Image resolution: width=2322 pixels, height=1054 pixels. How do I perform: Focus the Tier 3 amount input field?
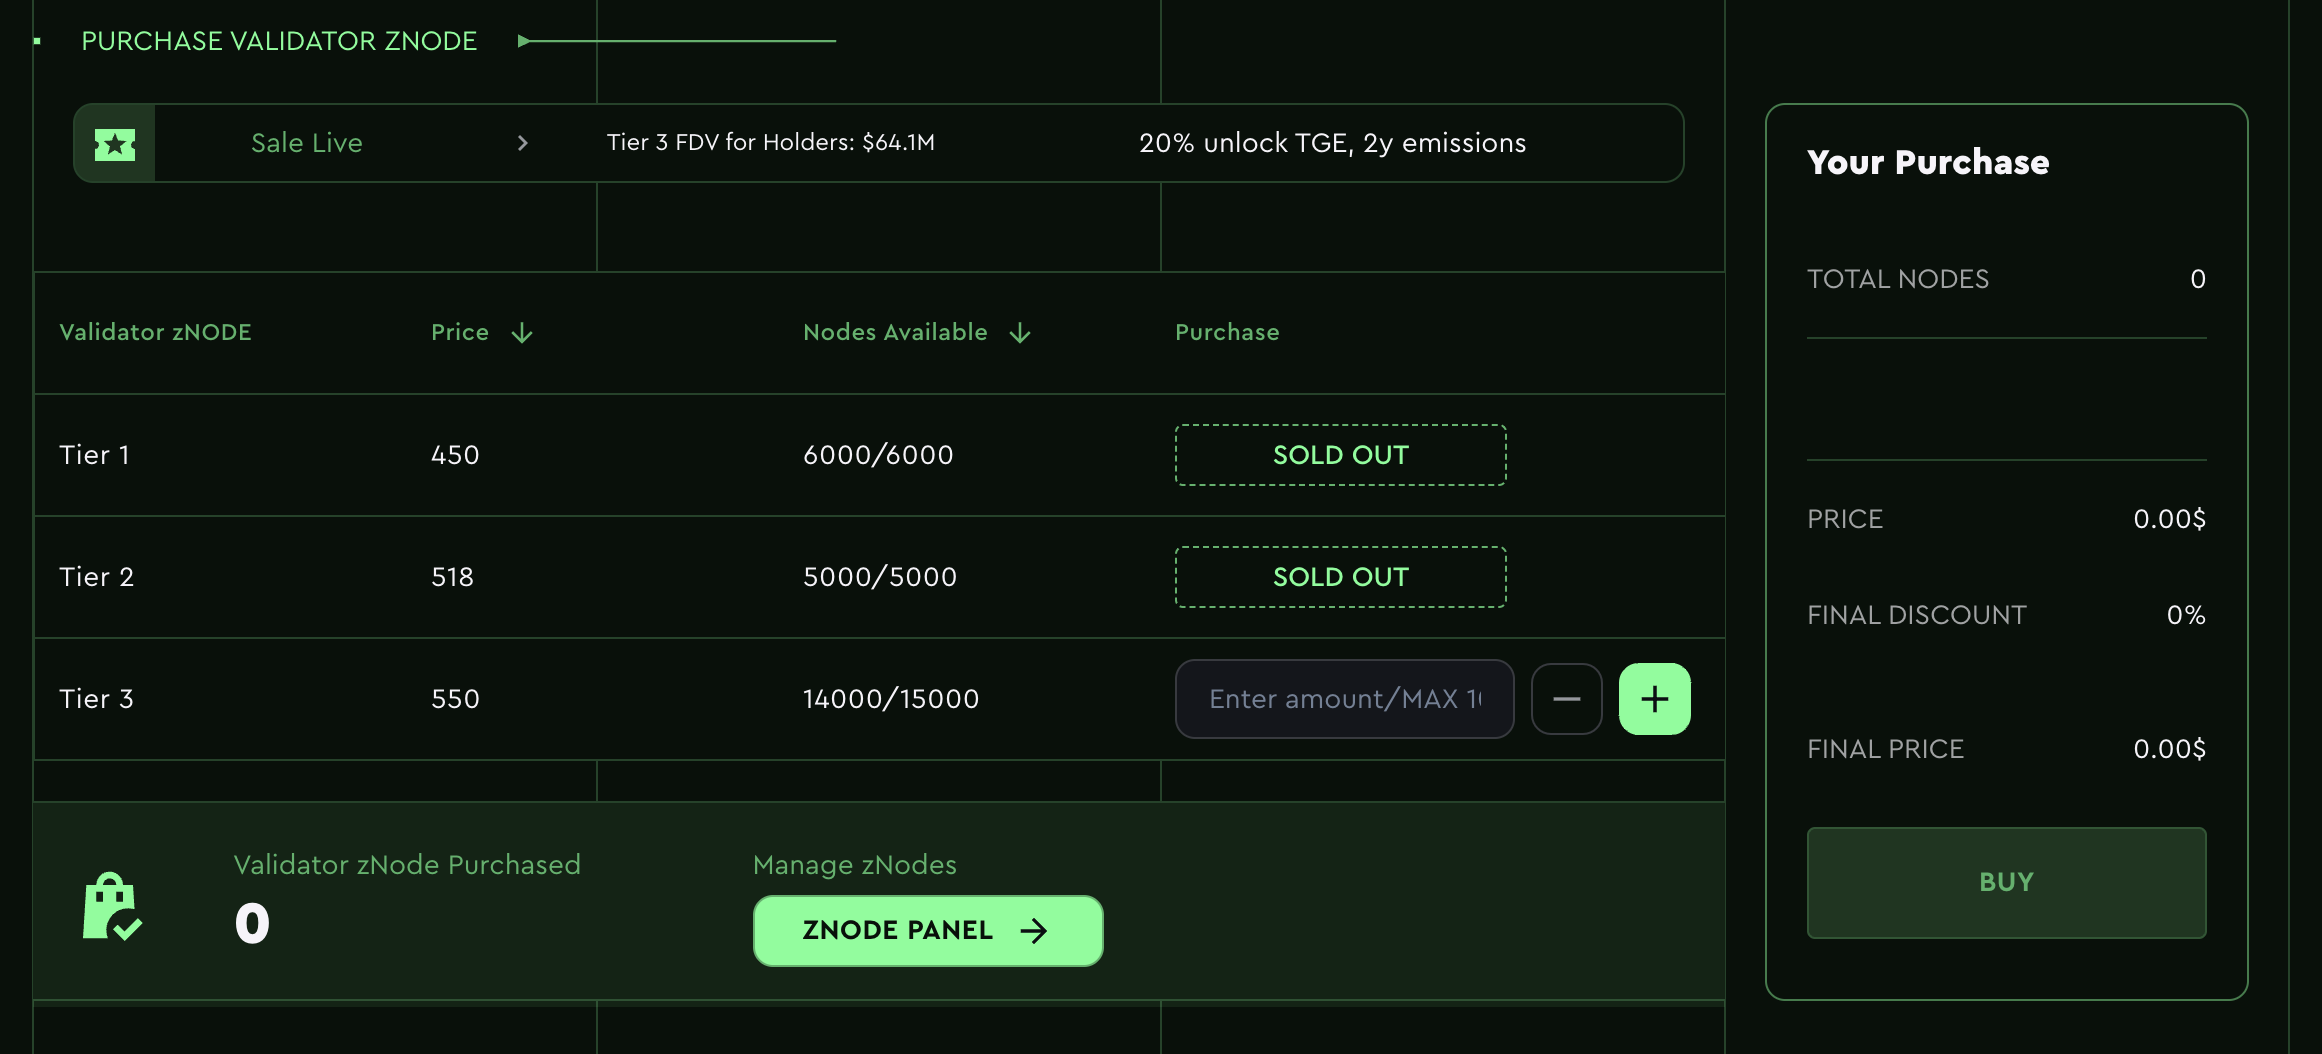(x=1344, y=699)
